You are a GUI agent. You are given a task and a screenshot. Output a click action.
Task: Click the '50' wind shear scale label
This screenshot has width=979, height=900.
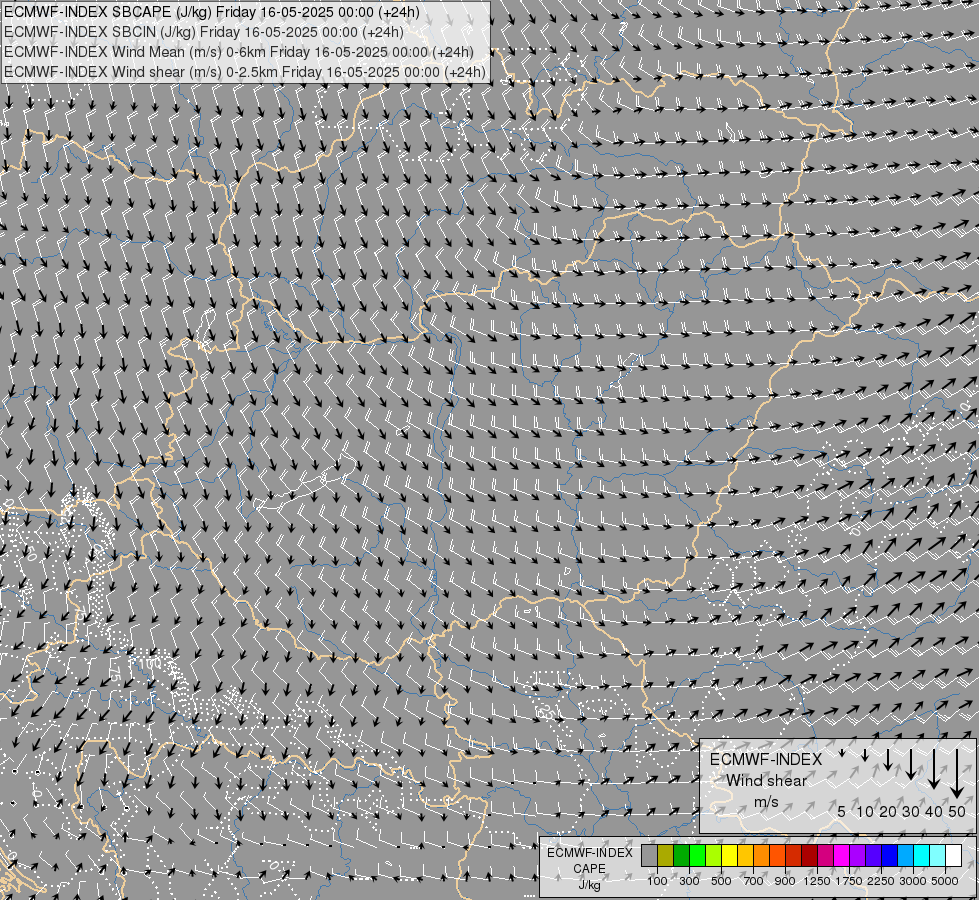[957, 811]
